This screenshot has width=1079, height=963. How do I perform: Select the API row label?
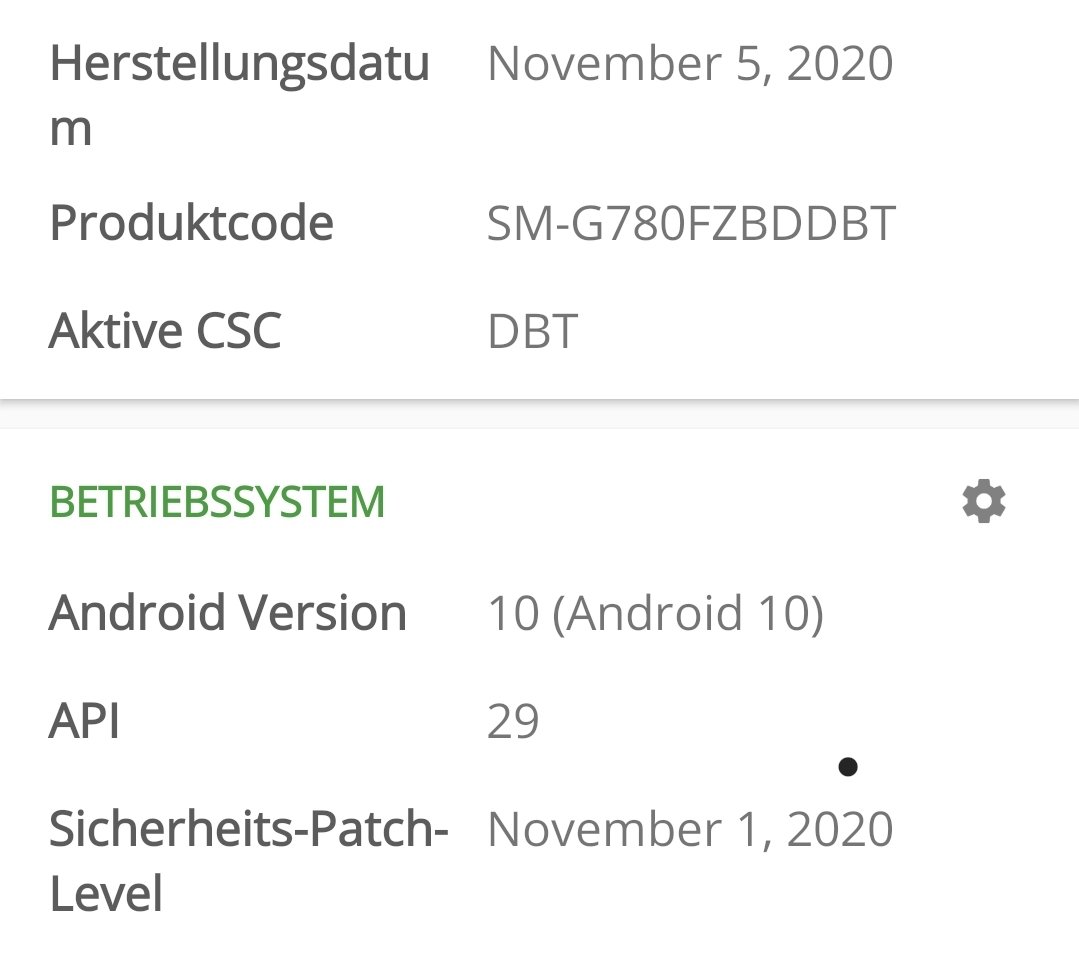coord(84,721)
